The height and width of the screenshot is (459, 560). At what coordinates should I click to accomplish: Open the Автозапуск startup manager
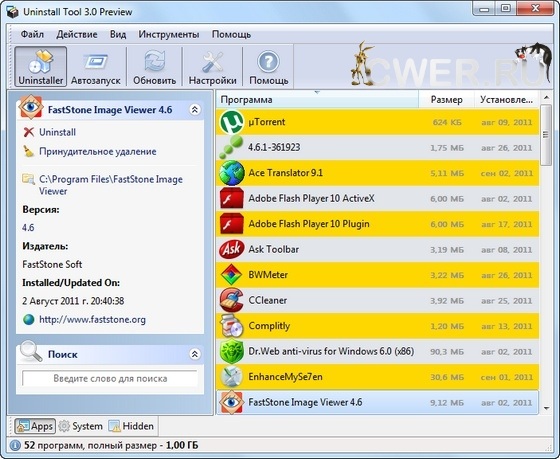[x=96, y=66]
